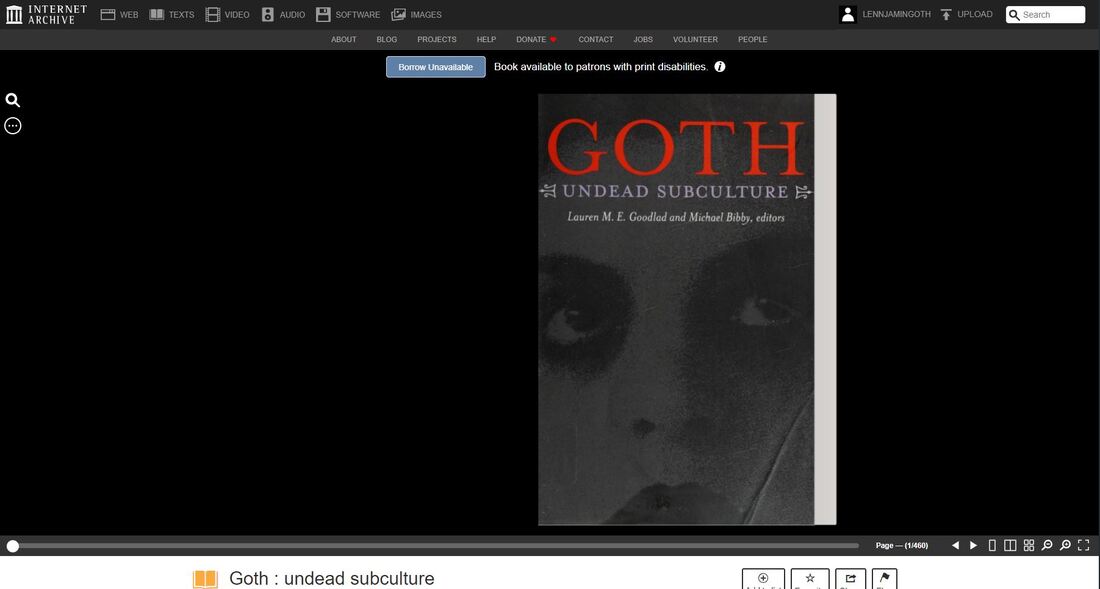Open the Jobs link
1100x589 pixels.
pyautogui.click(x=643, y=39)
